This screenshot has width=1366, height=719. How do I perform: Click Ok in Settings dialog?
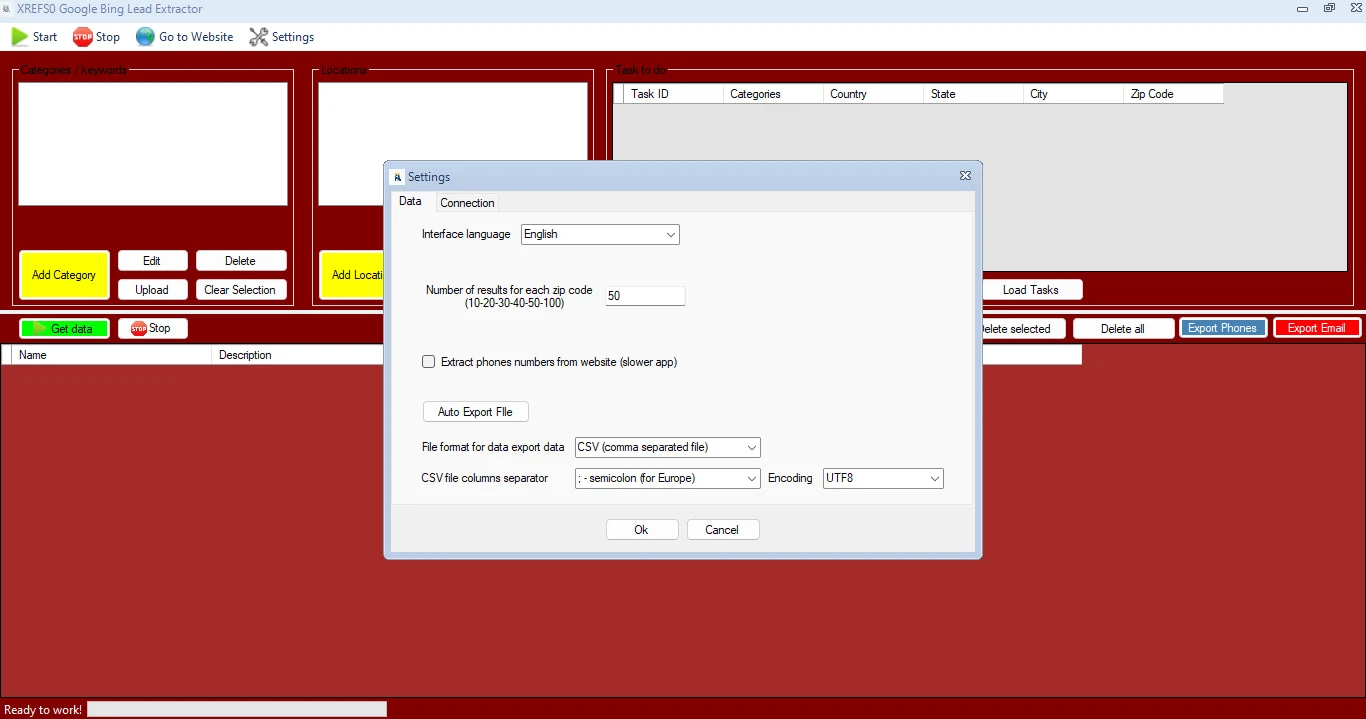click(642, 530)
